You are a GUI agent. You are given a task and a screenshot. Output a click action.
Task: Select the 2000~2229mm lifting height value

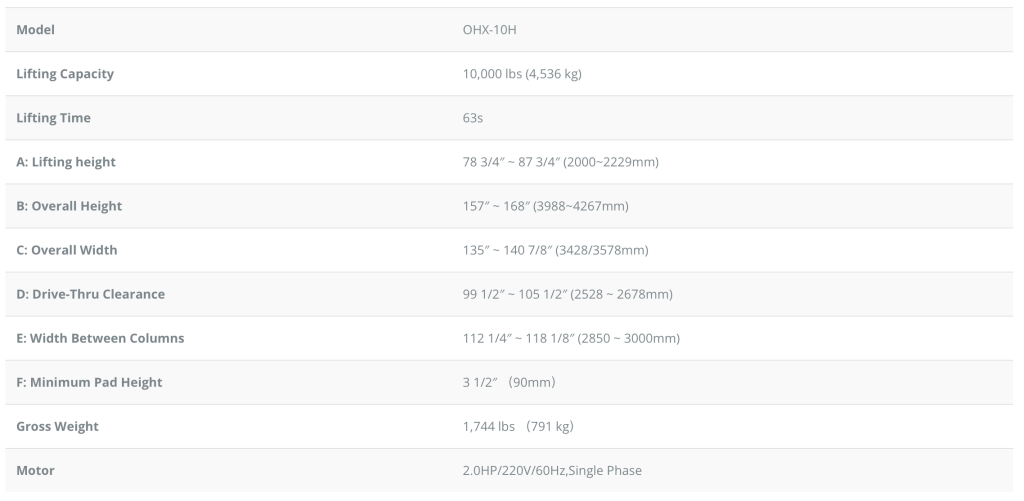pos(553,162)
